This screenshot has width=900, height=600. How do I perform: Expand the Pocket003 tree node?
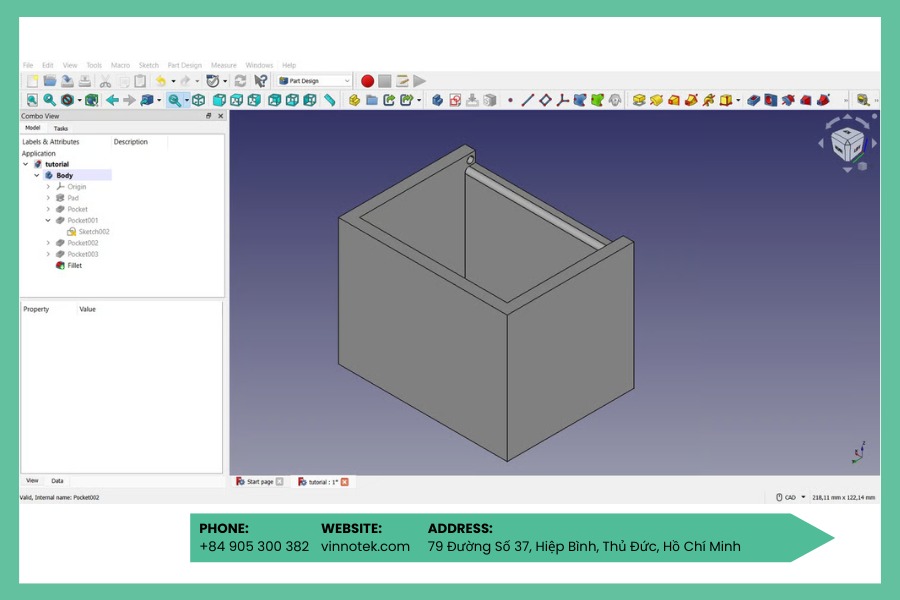tap(48, 254)
